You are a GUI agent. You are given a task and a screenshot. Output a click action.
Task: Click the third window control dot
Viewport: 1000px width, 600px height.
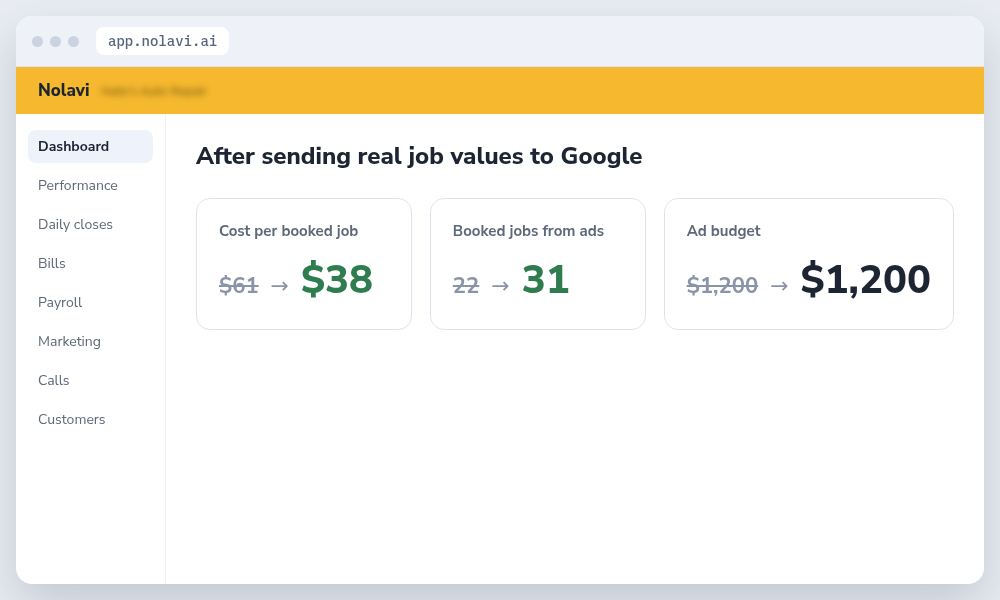pos(73,41)
